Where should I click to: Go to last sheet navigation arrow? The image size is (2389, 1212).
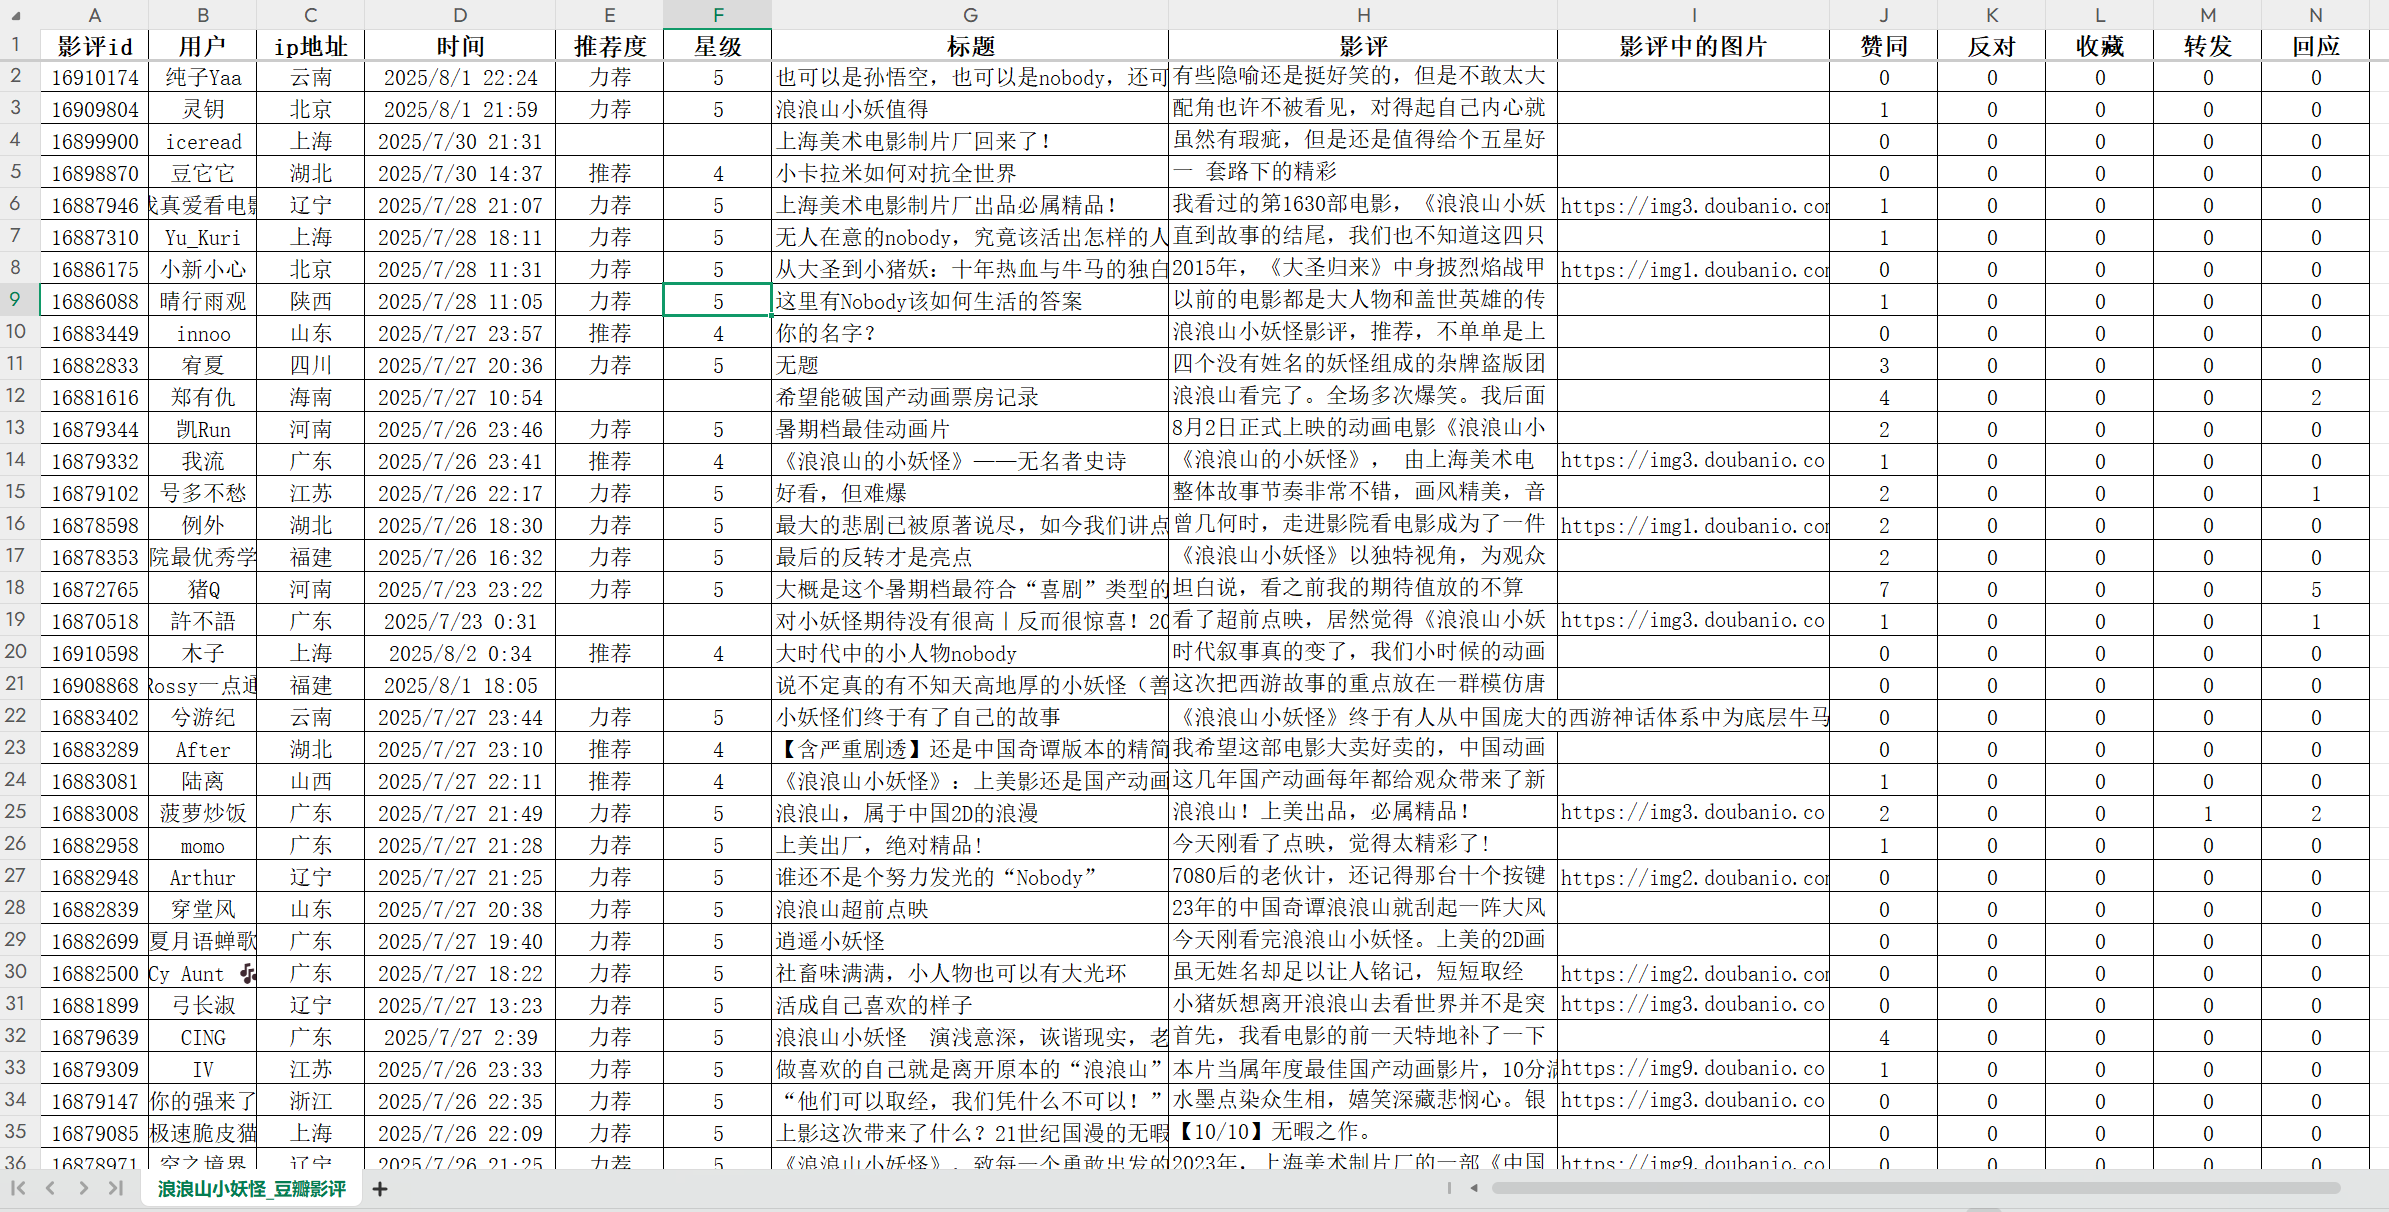tap(116, 1188)
